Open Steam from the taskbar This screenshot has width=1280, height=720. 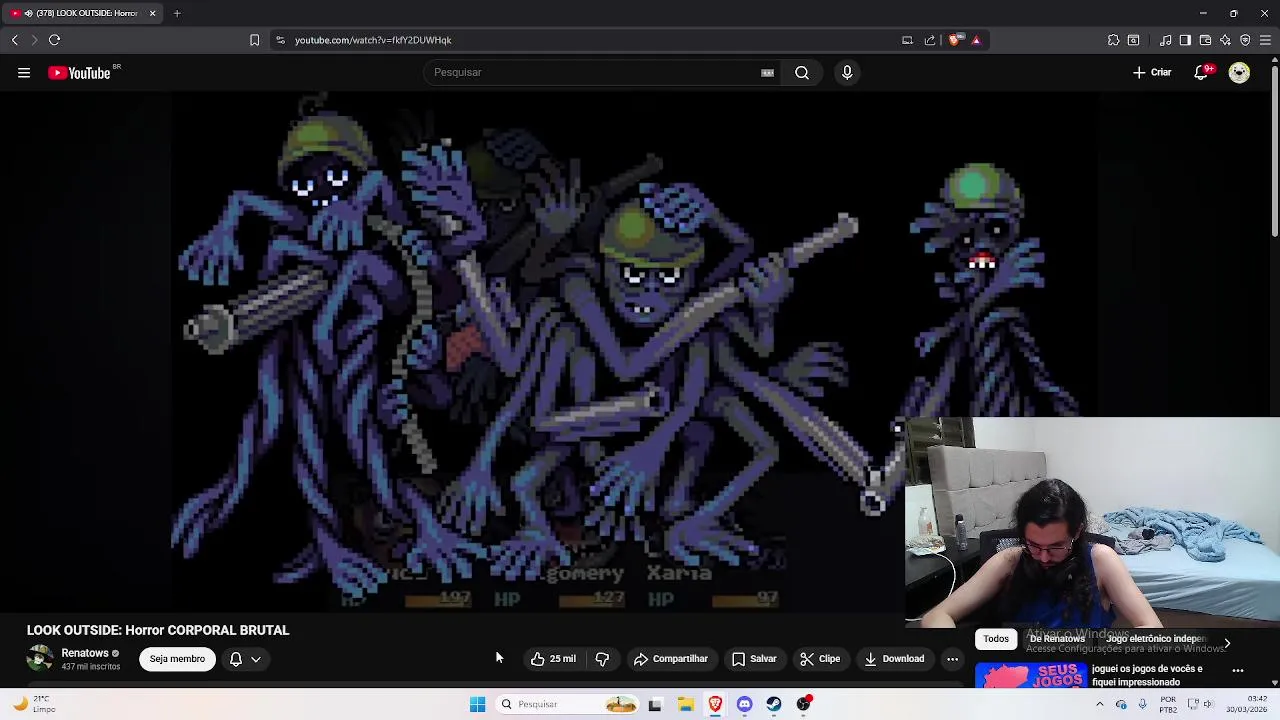(774, 704)
